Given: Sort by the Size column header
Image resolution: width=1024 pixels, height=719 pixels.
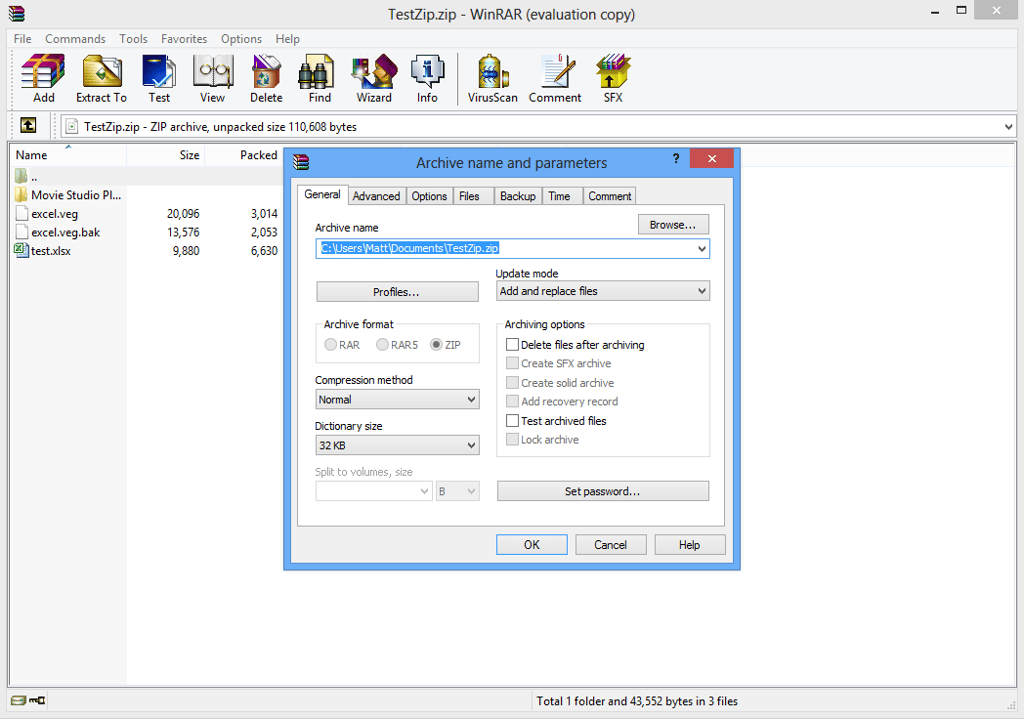Looking at the screenshot, I should point(166,155).
